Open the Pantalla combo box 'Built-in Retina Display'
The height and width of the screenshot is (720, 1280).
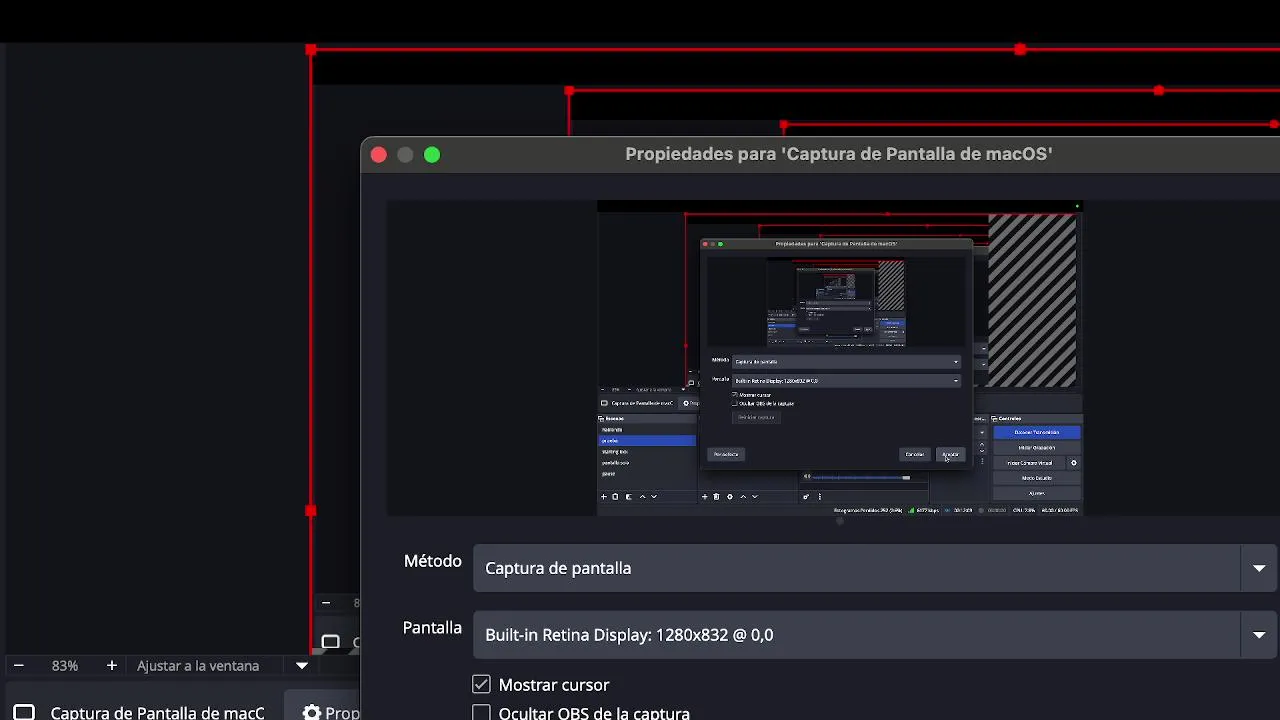(875, 635)
